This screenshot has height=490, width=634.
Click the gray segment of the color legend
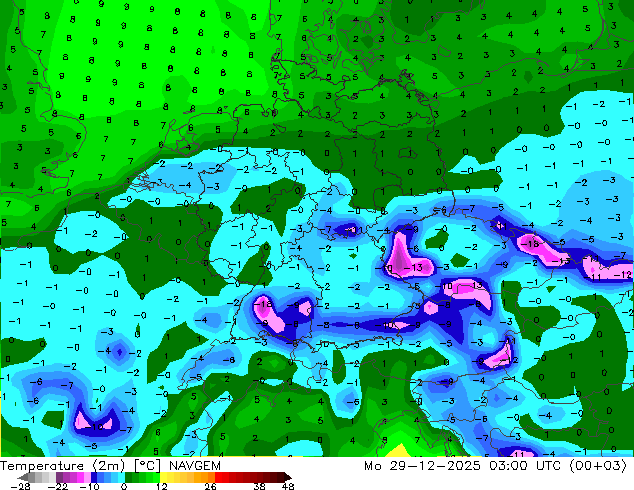click(38, 477)
